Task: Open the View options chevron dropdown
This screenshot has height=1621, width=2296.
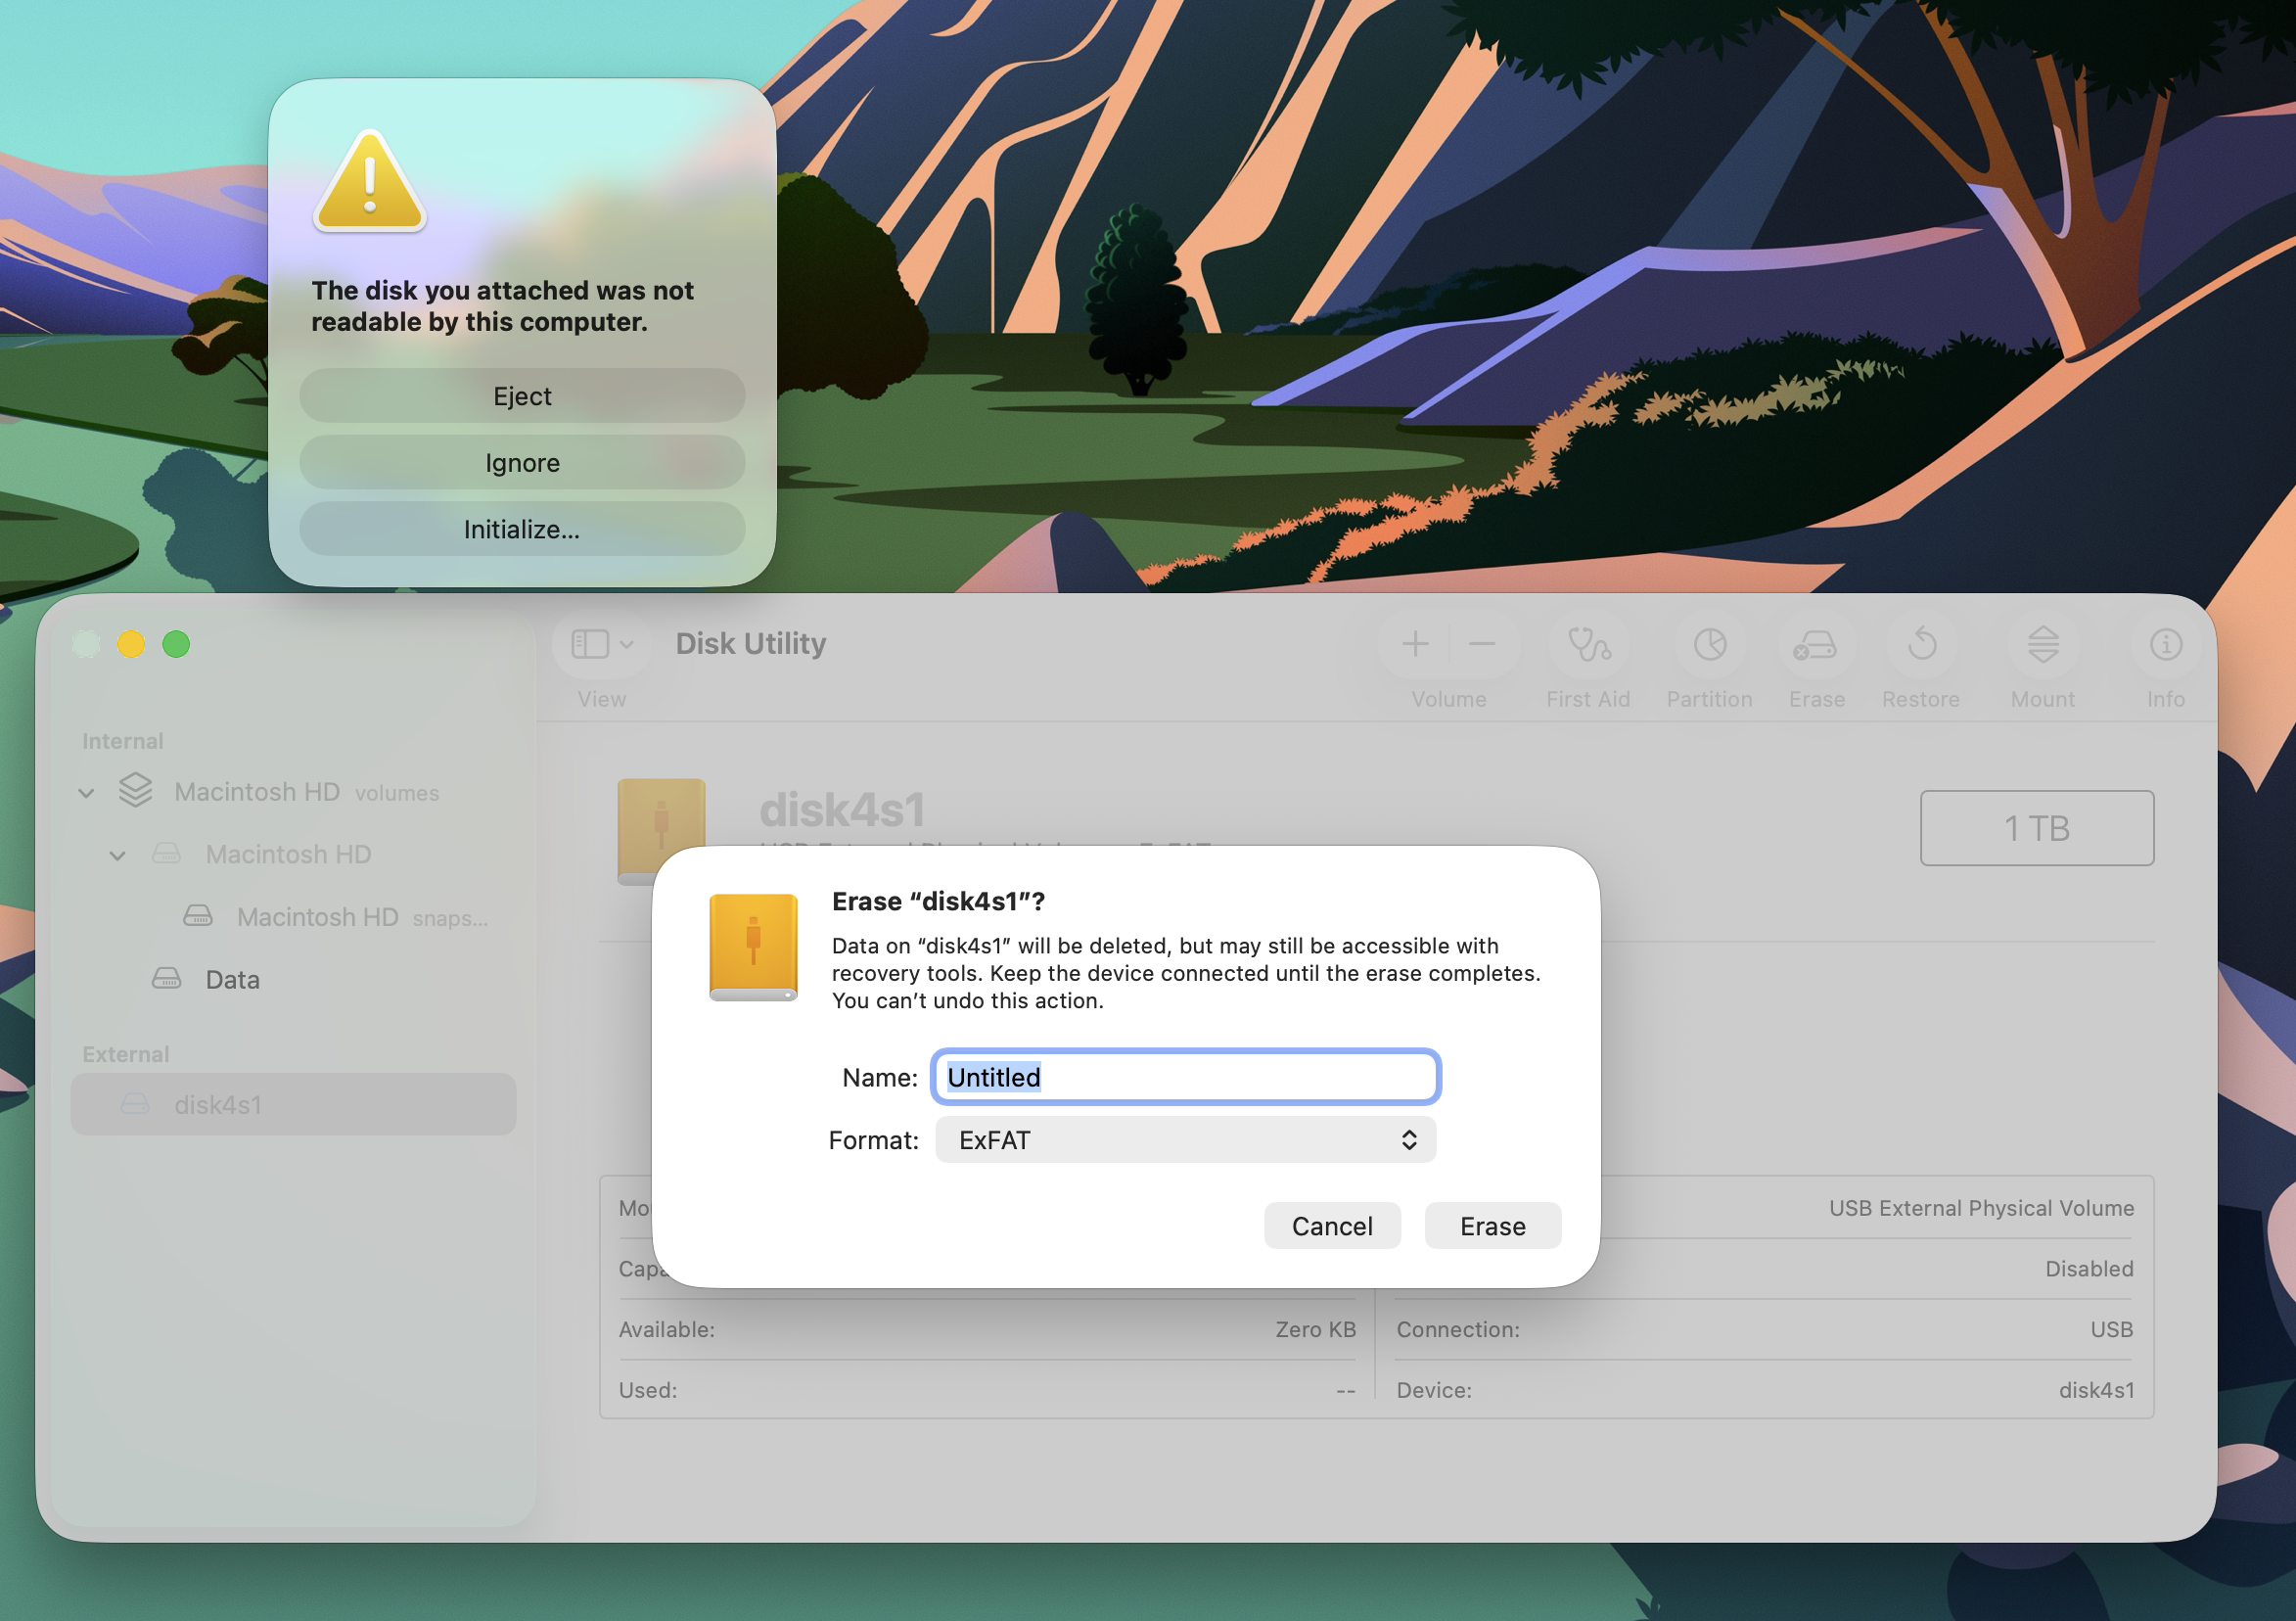Action: pos(627,645)
